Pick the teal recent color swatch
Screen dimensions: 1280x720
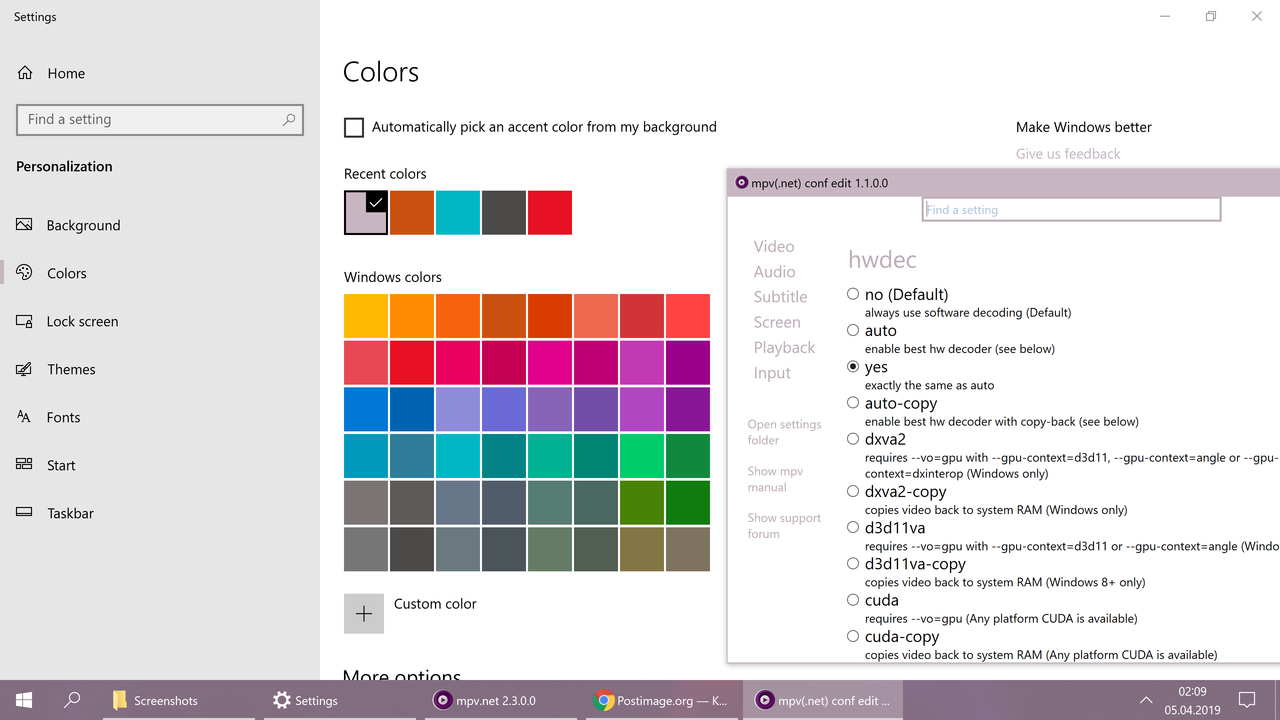tap(458, 213)
